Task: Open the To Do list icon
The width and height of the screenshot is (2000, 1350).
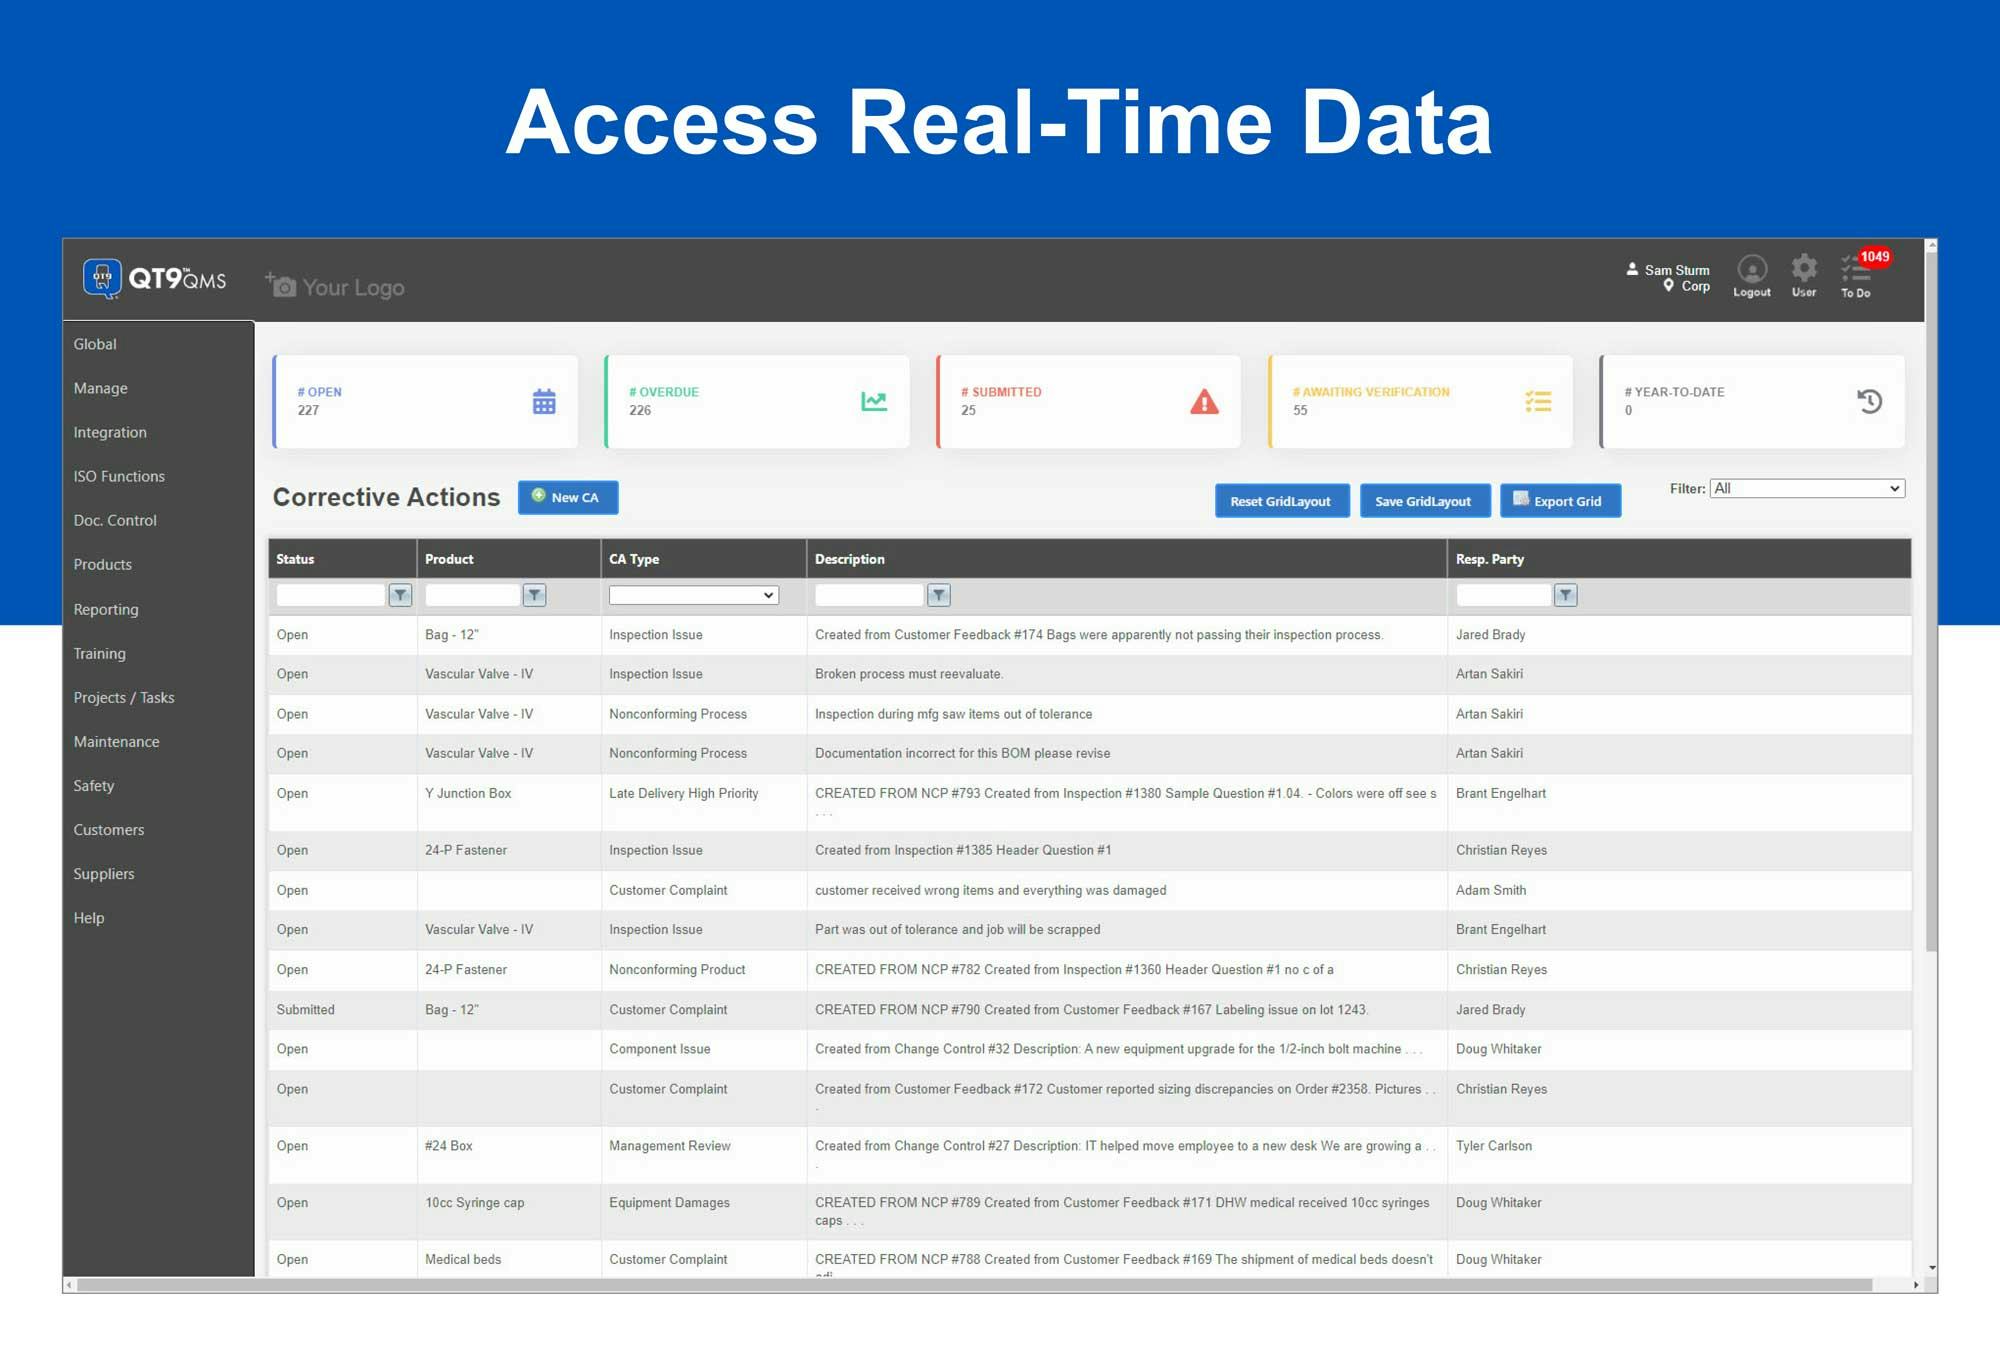Action: pyautogui.click(x=1855, y=269)
